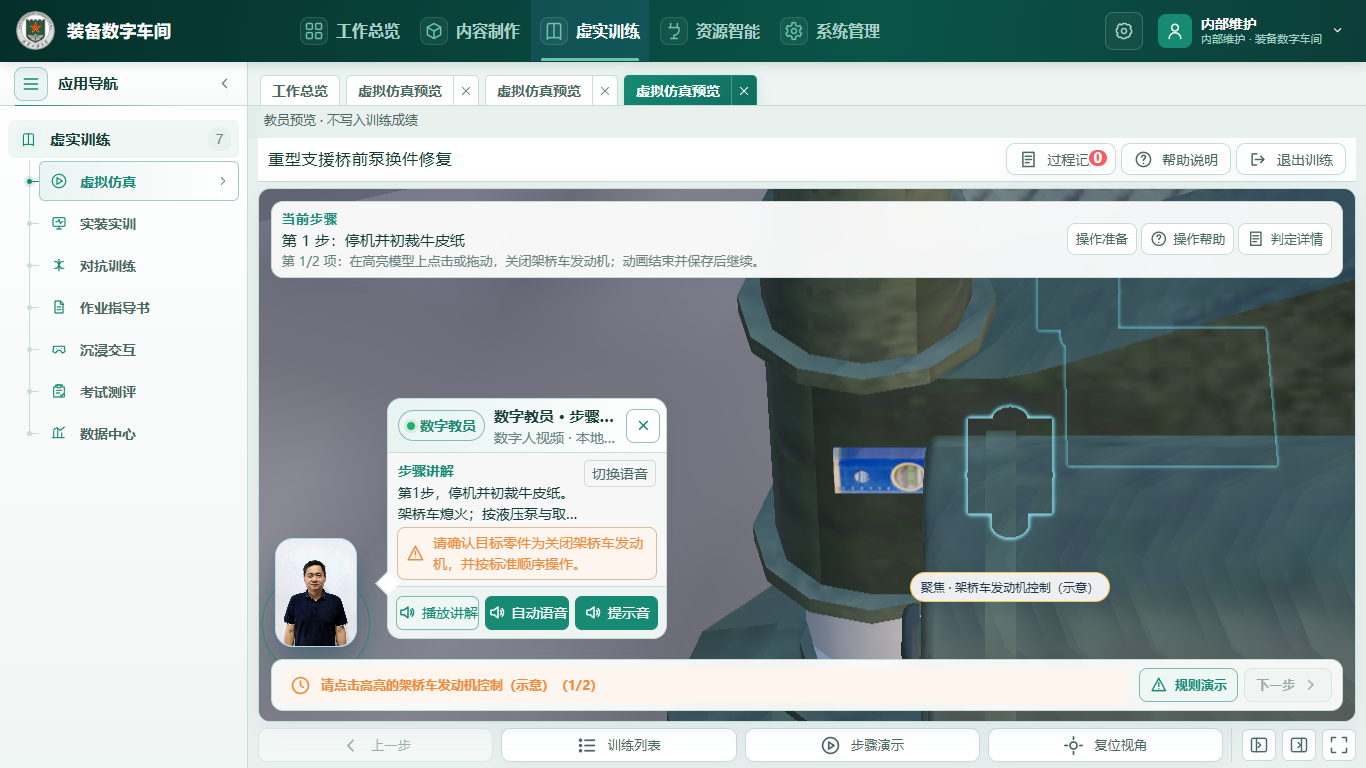The width and height of the screenshot is (1366, 768).
Task: Click the 装备数字车间 logo emblem
Action: [36, 31]
